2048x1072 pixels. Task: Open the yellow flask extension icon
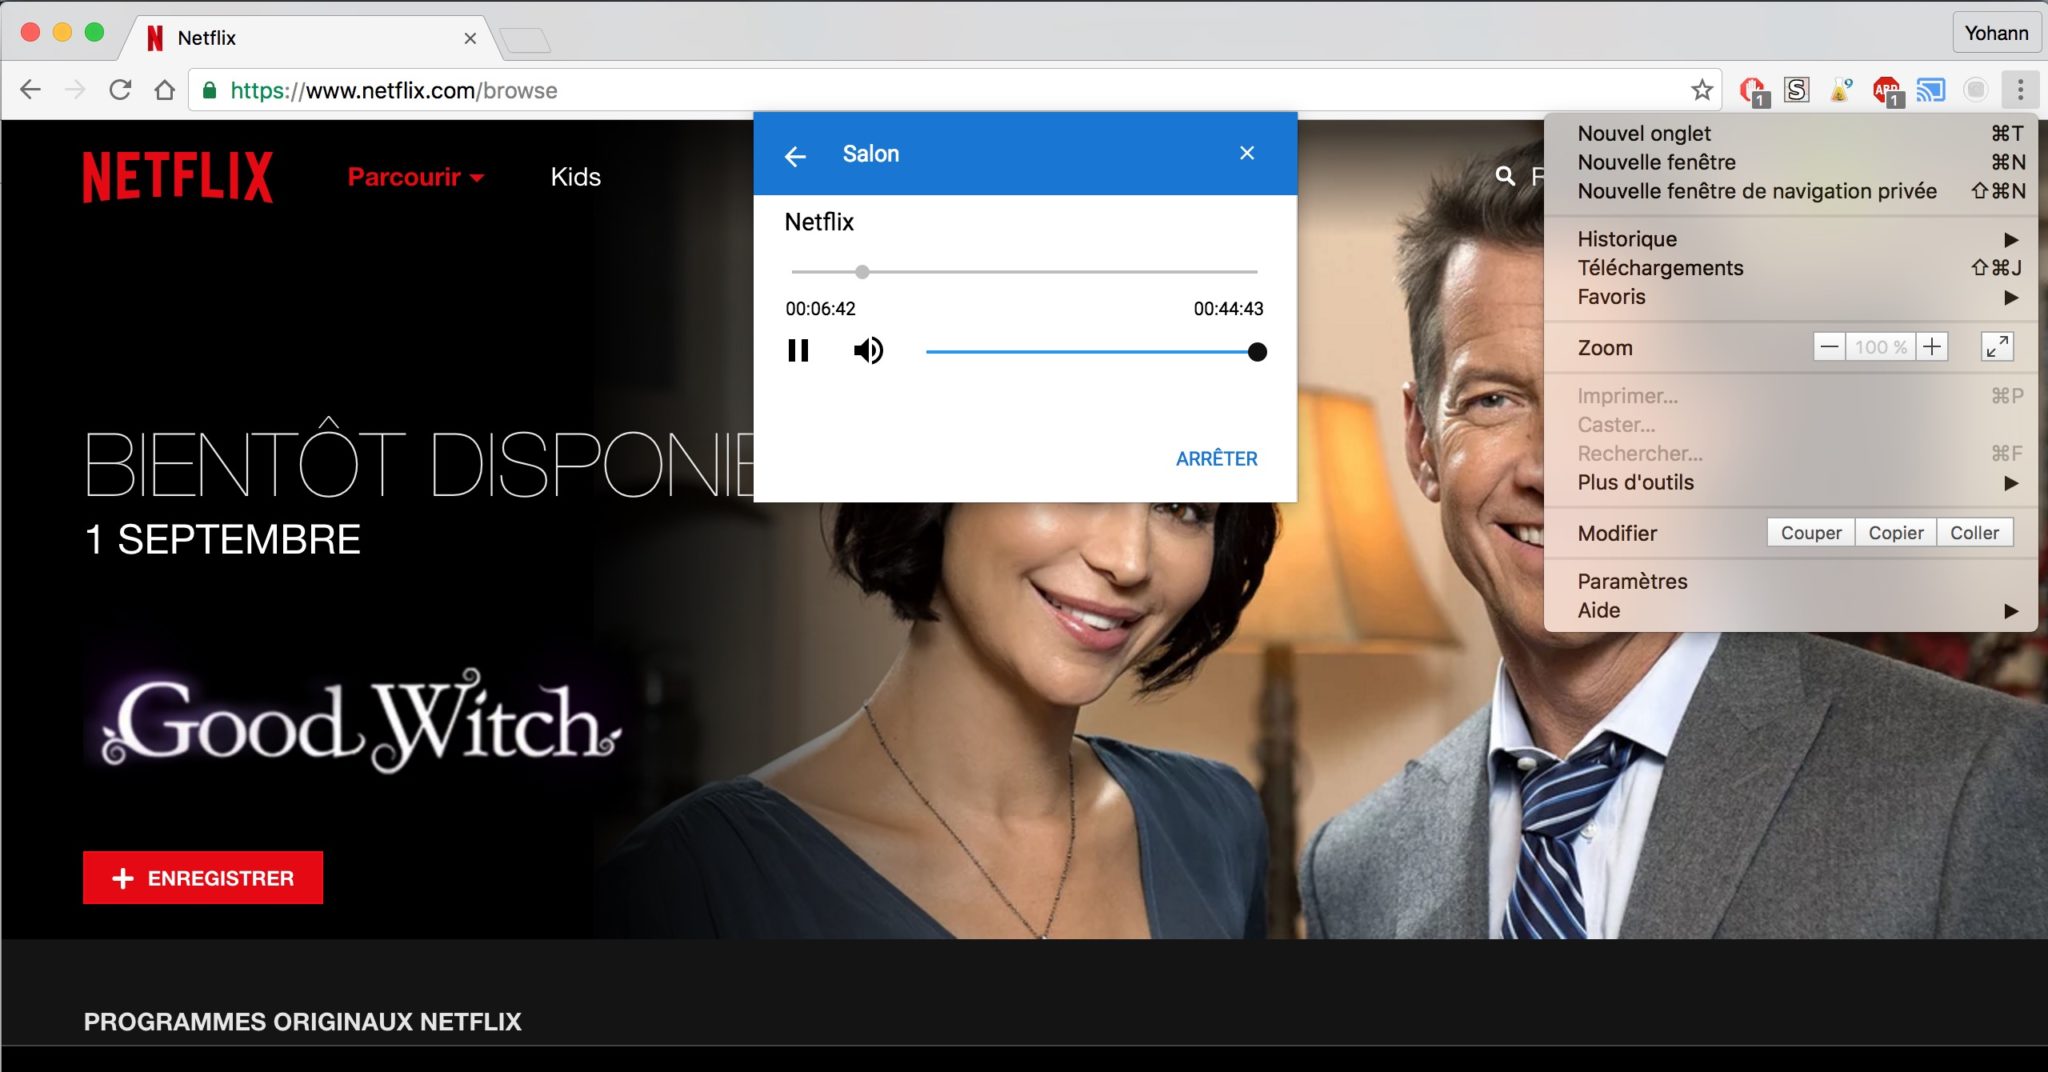click(1841, 90)
